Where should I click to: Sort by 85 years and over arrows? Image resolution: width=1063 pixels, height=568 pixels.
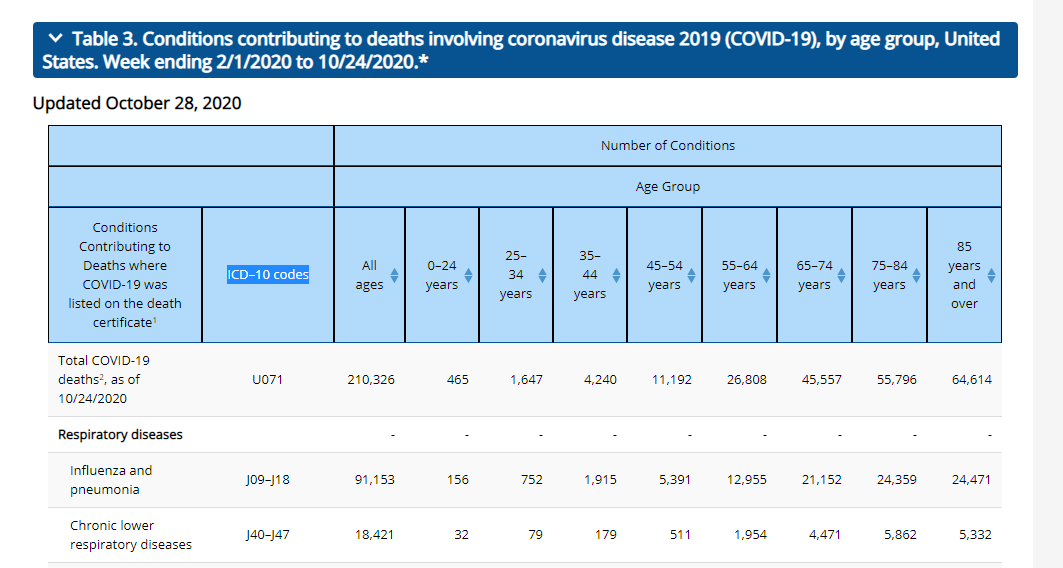pyautogui.click(x=991, y=275)
